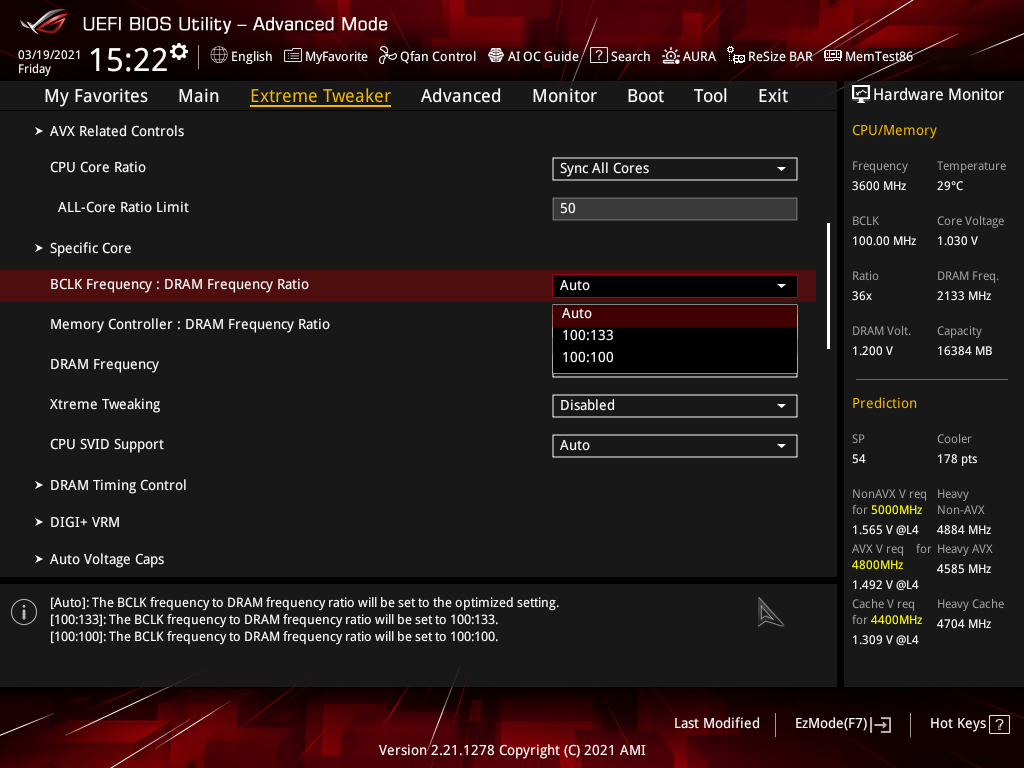Open Xtreme Tweaking dropdown

(x=675, y=406)
